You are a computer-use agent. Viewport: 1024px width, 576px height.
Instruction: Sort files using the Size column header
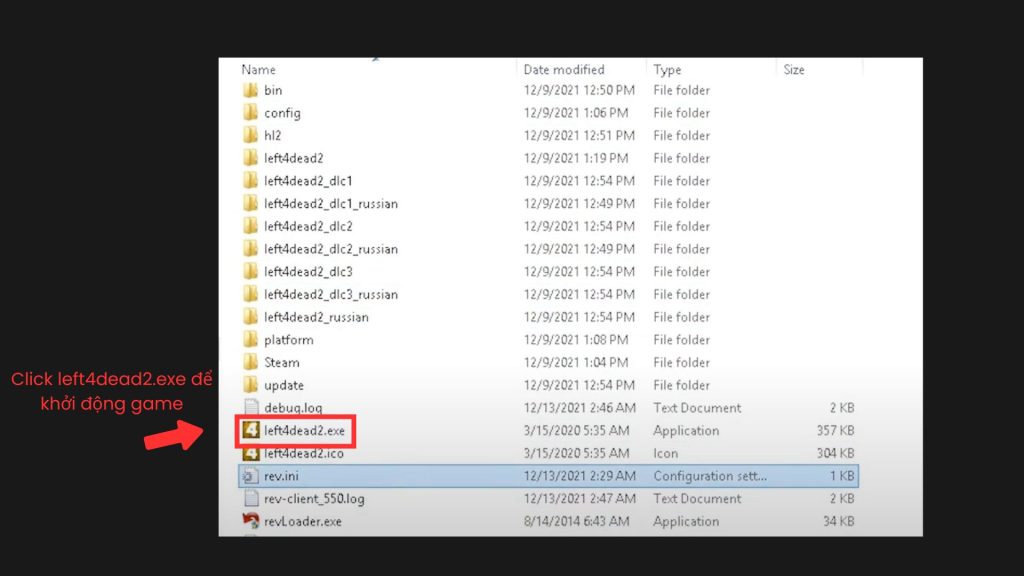794,70
